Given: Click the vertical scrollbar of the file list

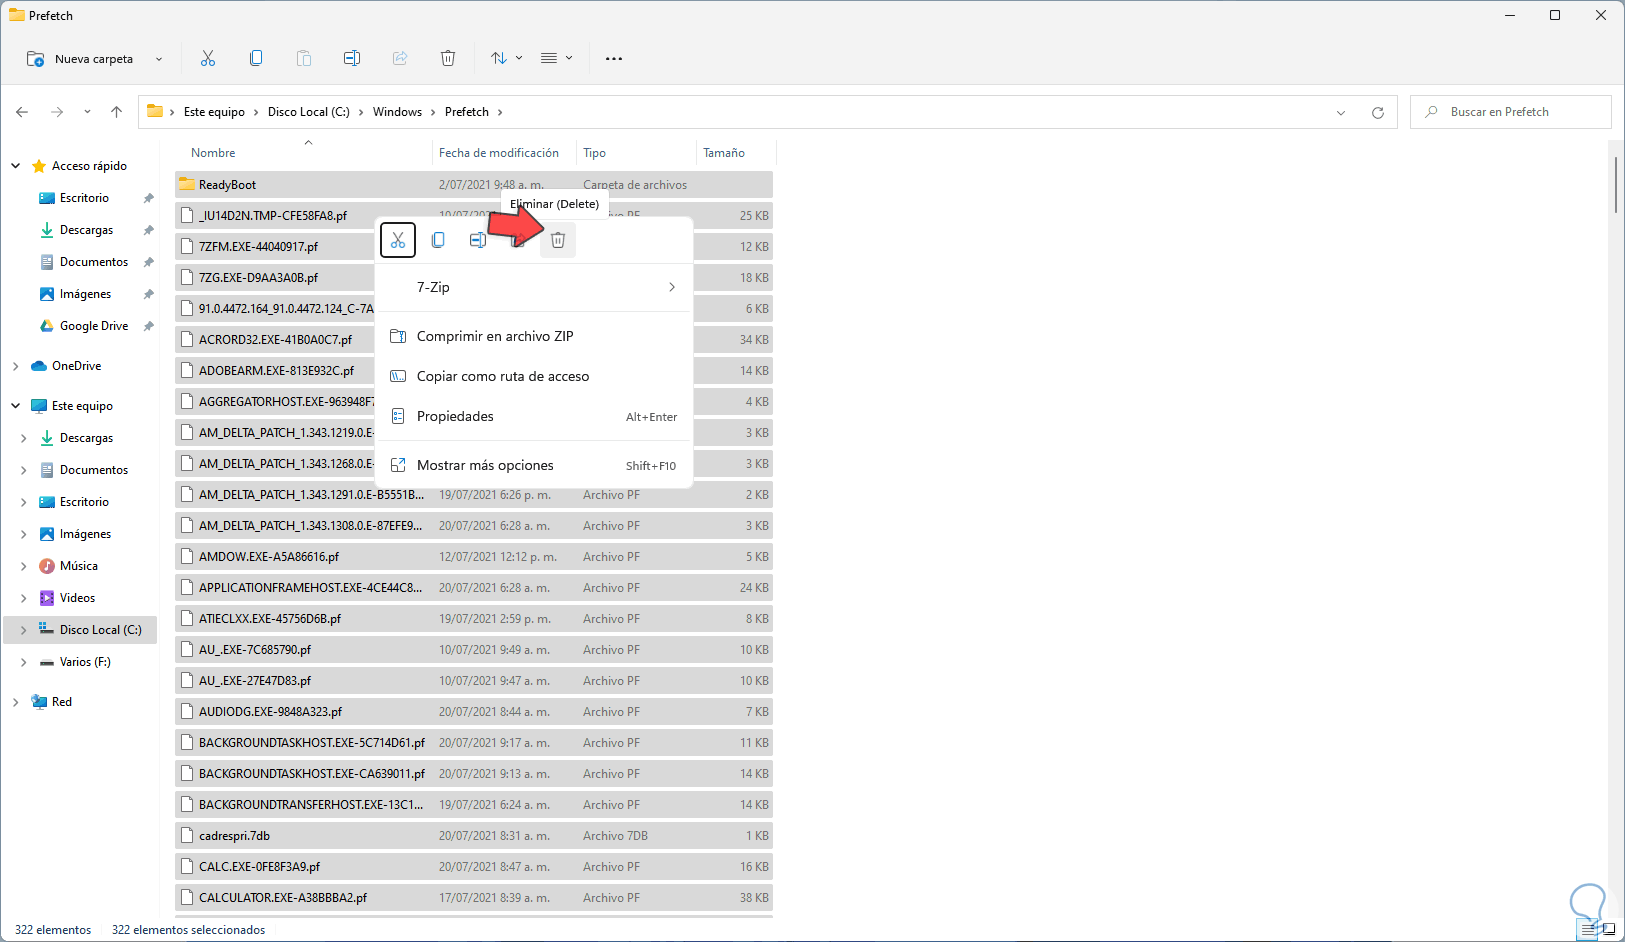Looking at the screenshot, I should click(1615, 184).
